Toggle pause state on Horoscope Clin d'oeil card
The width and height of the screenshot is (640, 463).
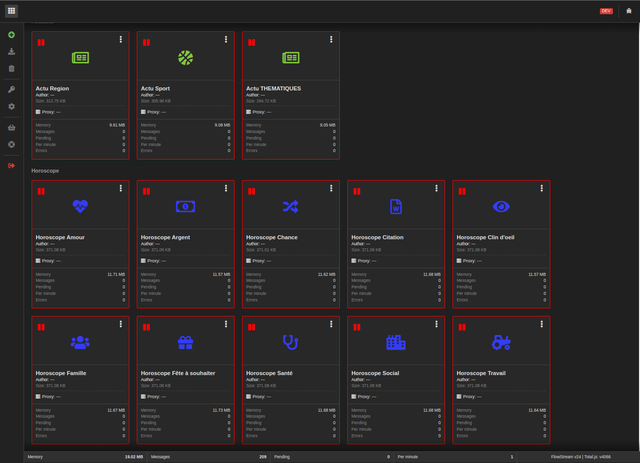(462, 191)
